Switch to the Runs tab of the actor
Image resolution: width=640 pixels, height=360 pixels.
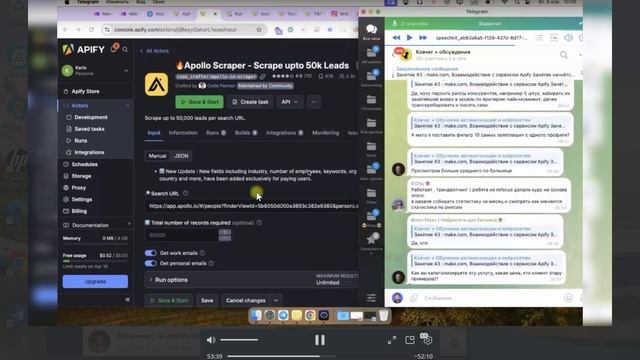point(216,133)
